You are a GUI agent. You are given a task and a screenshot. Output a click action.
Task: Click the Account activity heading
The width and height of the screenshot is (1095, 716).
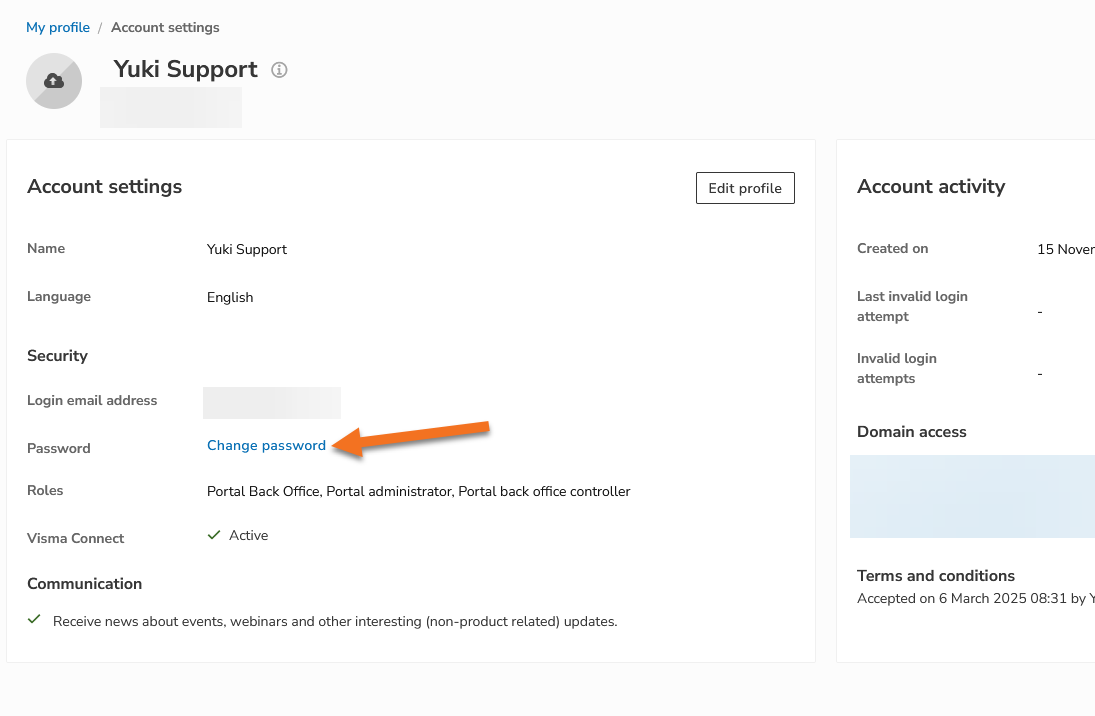[931, 187]
